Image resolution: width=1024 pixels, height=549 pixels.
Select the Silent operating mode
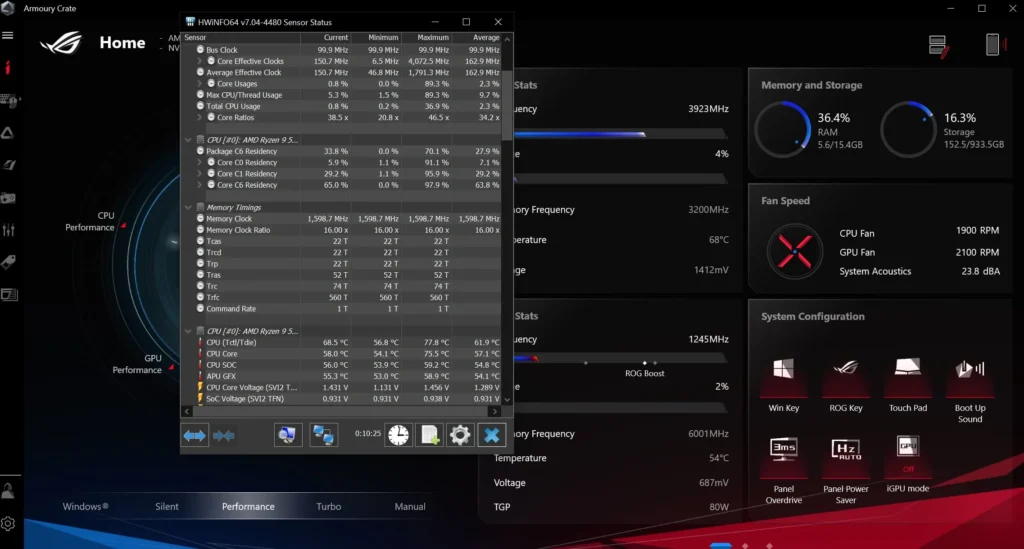pos(167,507)
